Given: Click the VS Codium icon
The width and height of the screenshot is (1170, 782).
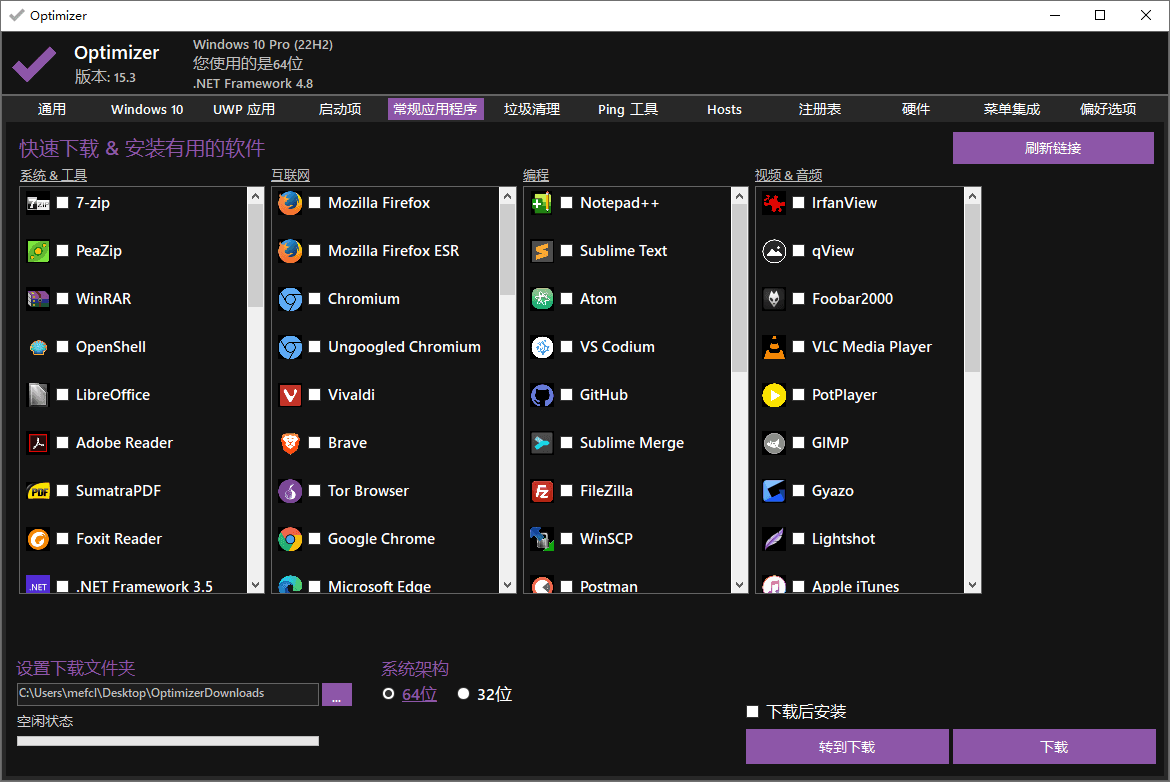Looking at the screenshot, I should 542,347.
